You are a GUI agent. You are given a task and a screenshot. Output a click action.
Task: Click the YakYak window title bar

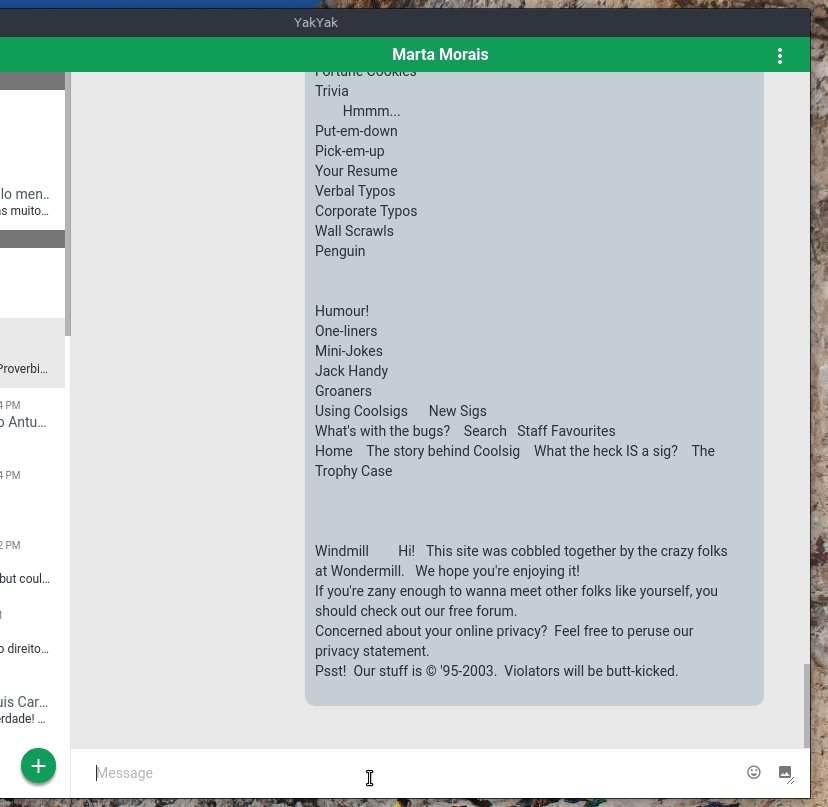tap(405, 23)
